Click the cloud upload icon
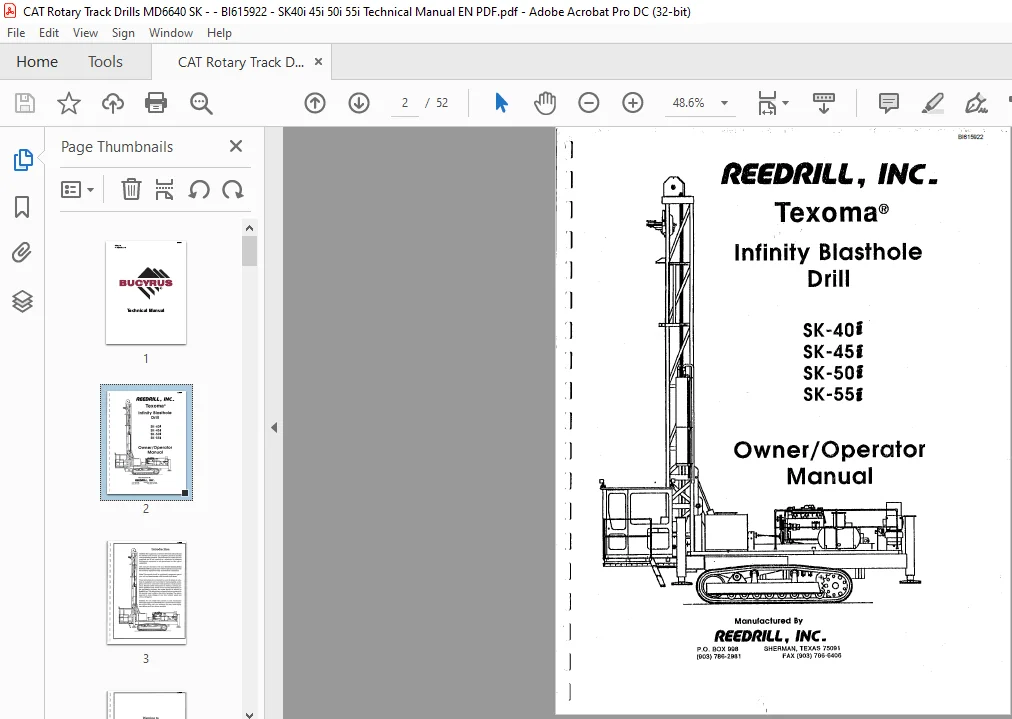The width and height of the screenshot is (1012, 719). 113,103
